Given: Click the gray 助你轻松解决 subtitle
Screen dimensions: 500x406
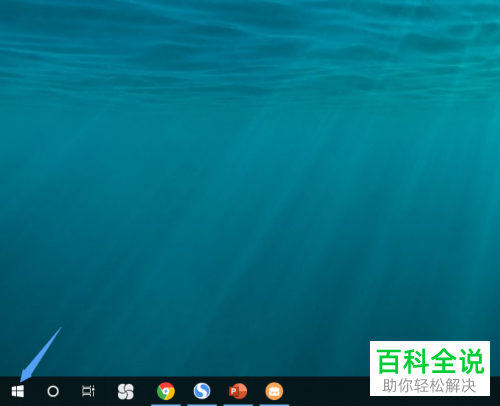Looking at the screenshot, I should tap(429, 386).
